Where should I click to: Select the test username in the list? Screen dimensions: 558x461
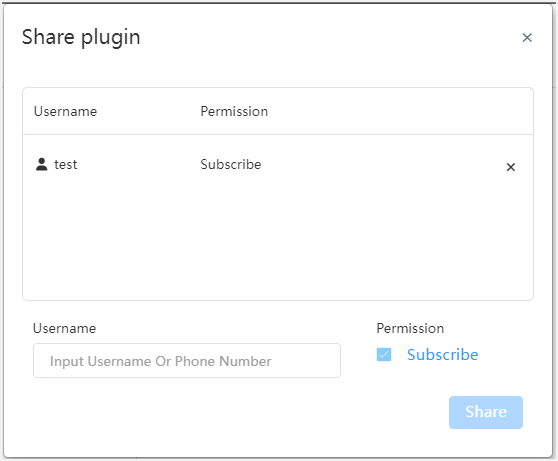[x=65, y=164]
